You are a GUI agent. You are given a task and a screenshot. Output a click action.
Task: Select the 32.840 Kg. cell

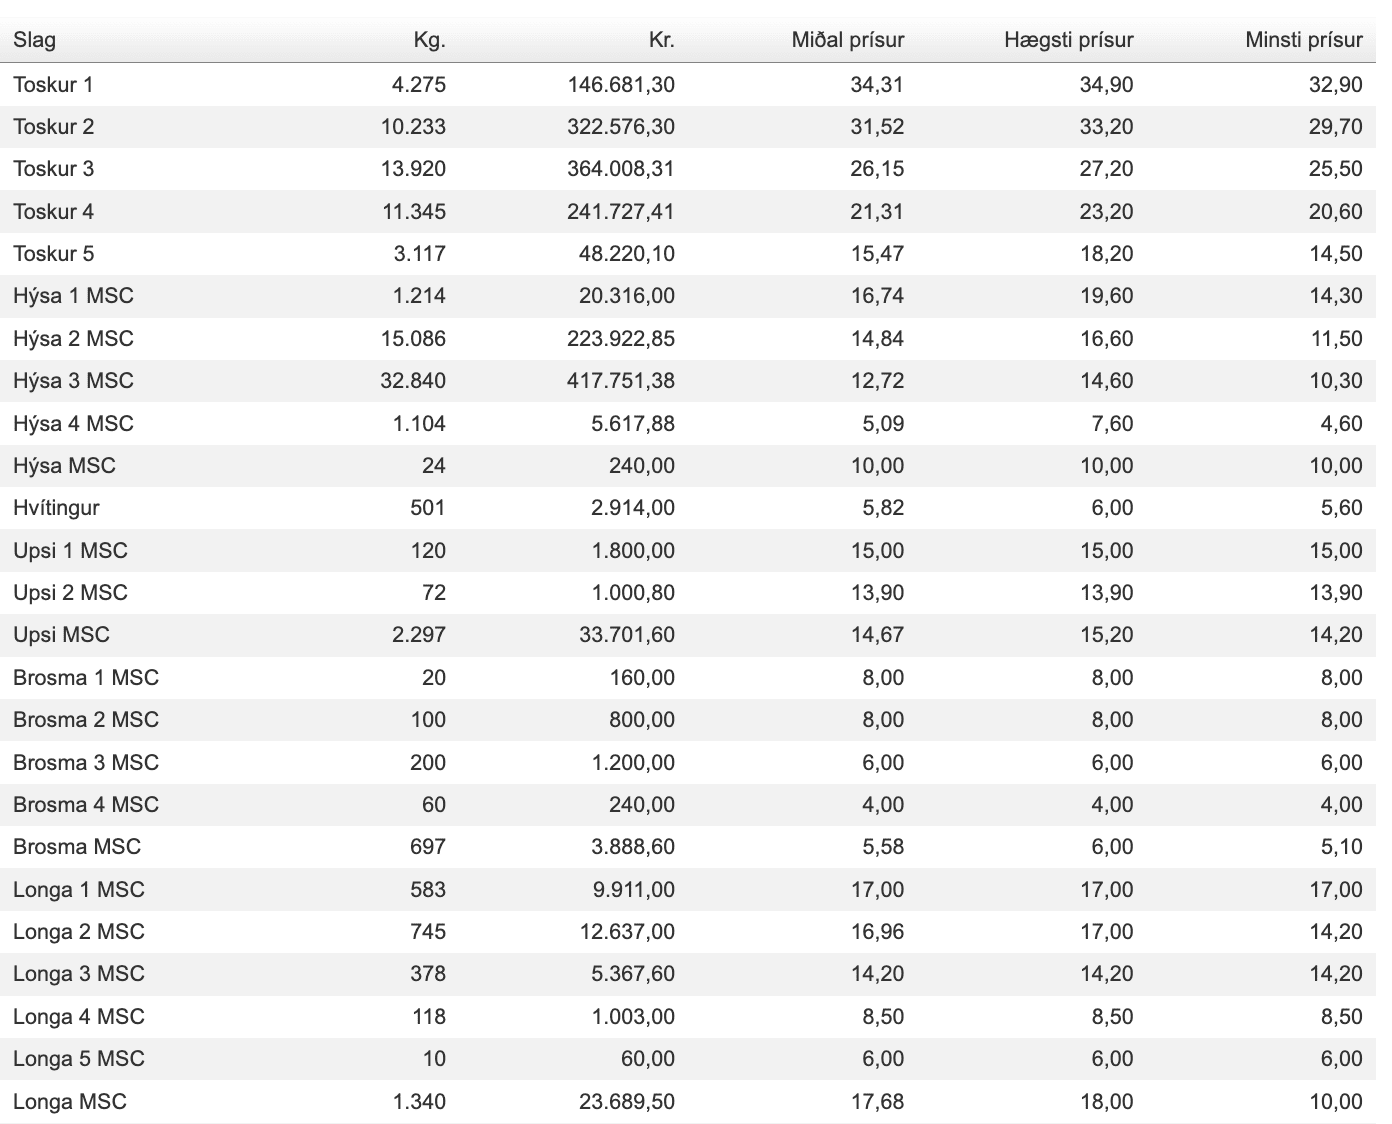(x=413, y=381)
